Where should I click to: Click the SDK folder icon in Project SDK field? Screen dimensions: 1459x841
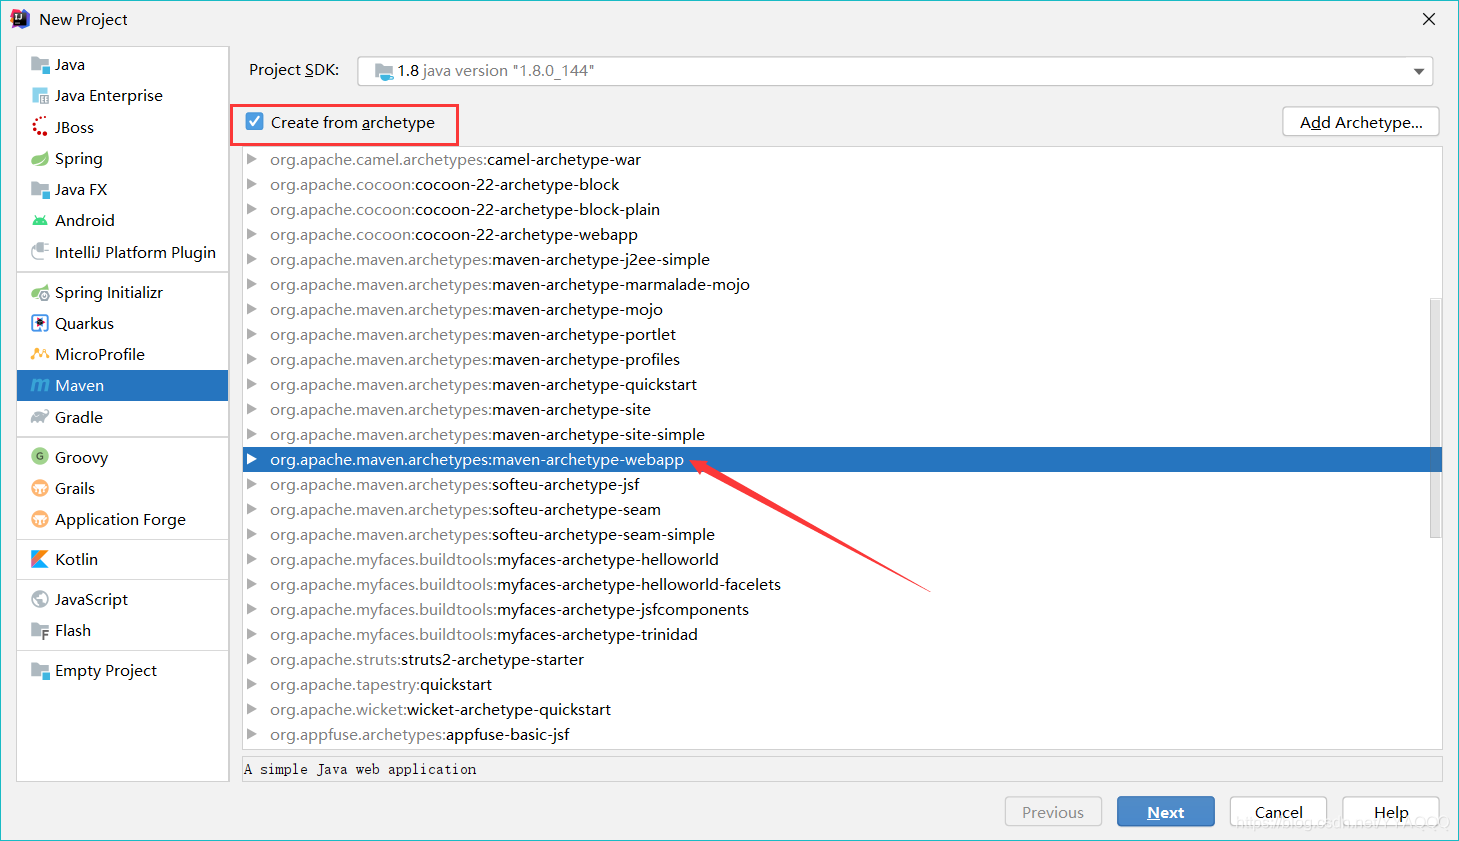[x=384, y=71]
